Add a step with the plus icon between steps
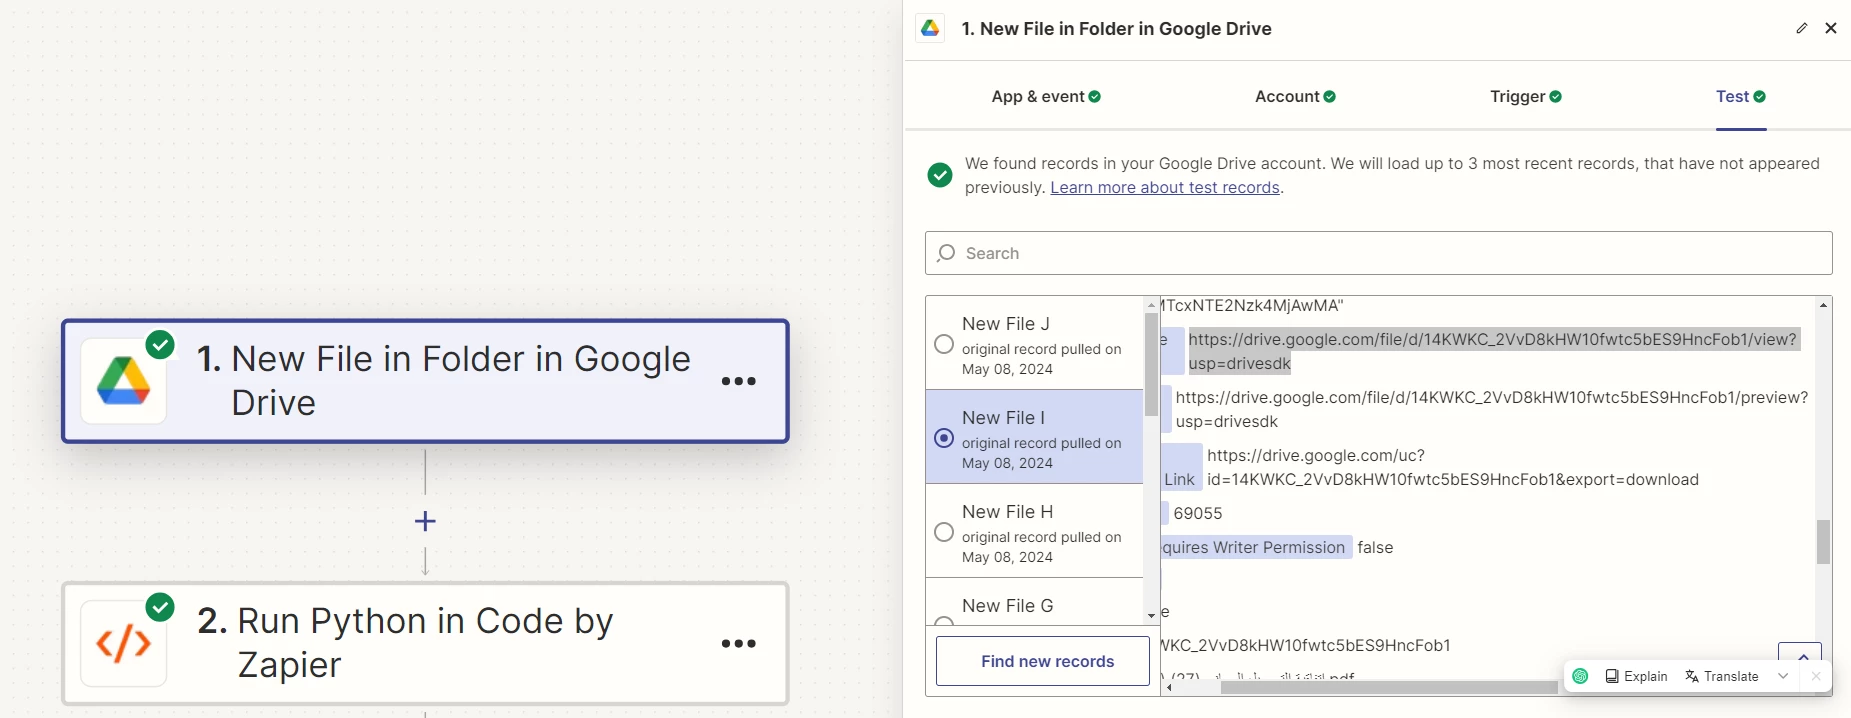This screenshot has height=718, width=1851. 425,521
